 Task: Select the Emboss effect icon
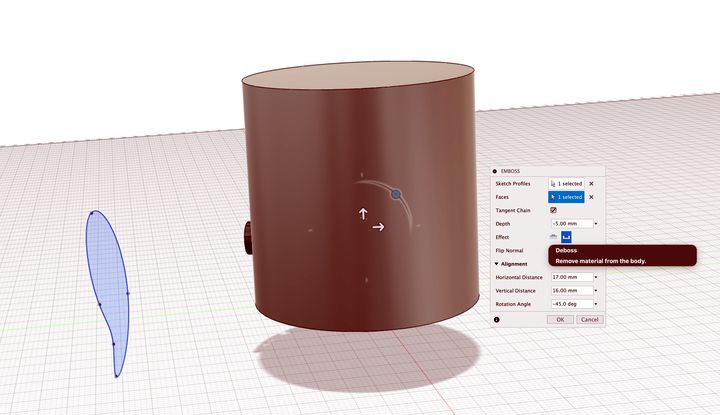click(553, 236)
